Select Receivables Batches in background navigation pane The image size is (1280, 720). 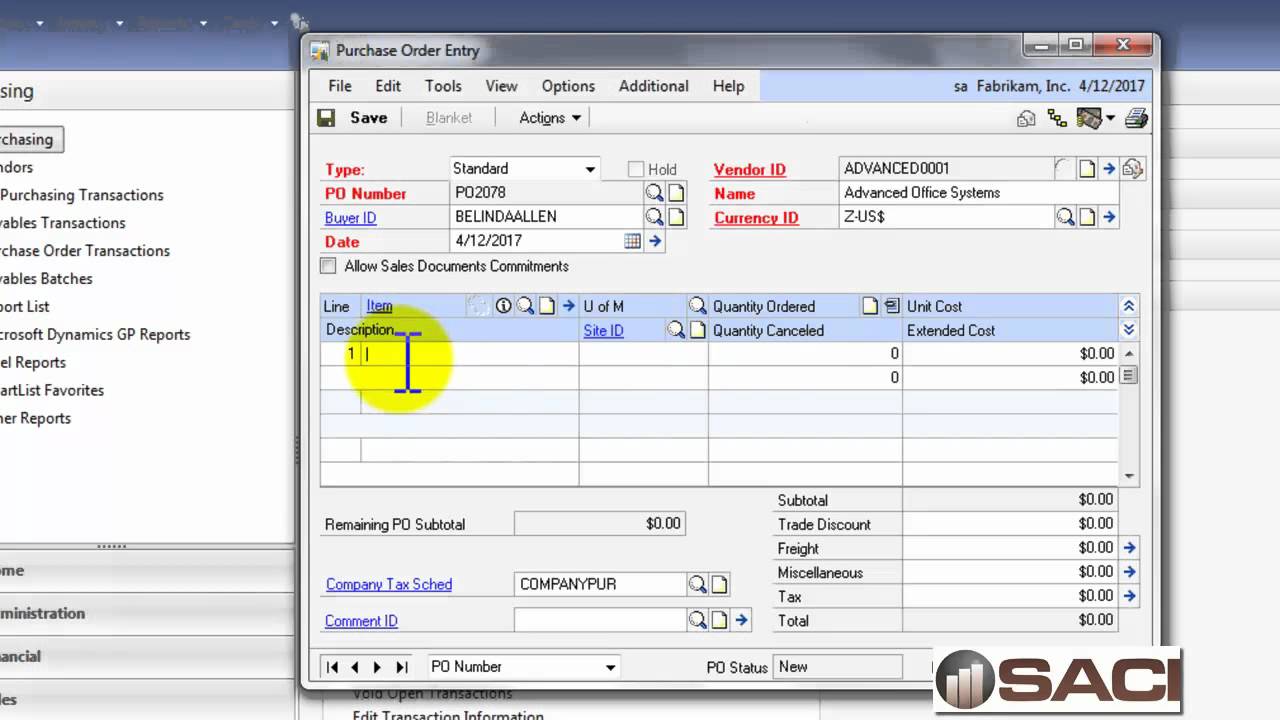[46, 279]
